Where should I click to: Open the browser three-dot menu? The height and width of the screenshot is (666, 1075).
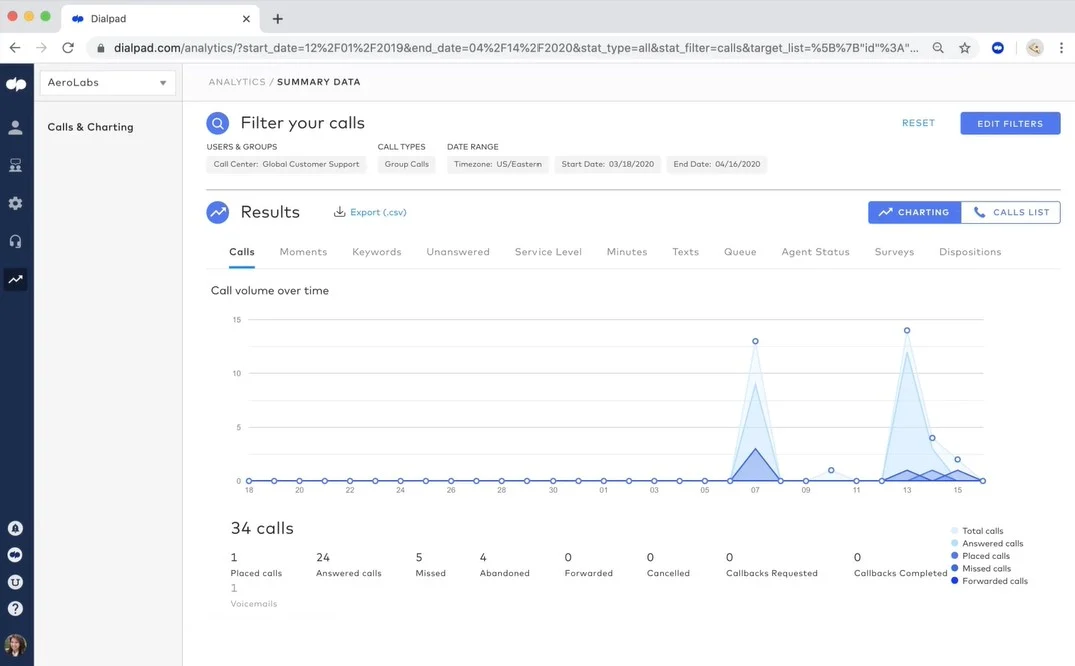[1061, 47]
